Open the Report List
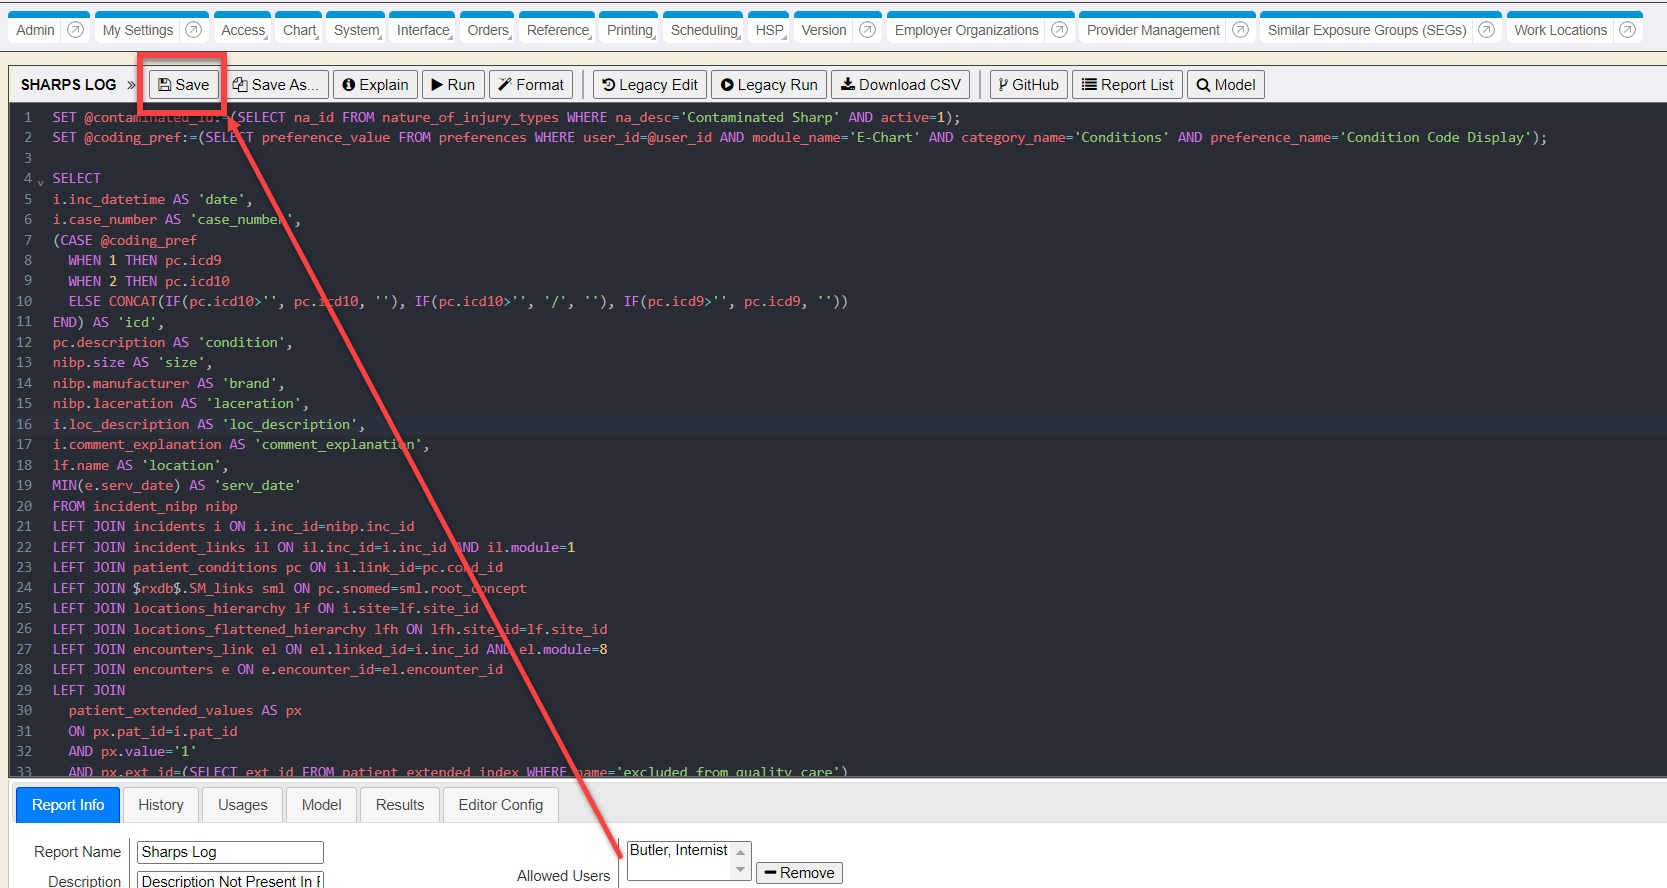 tap(1127, 85)
